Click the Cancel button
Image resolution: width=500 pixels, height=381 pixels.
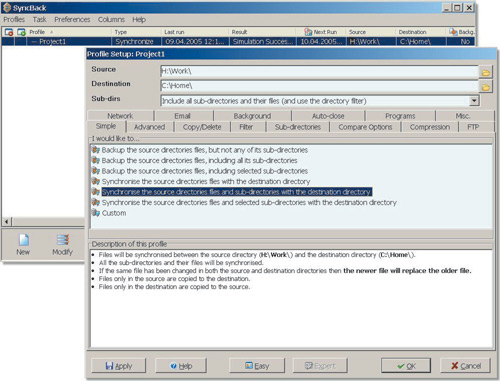click(x=465, y=366)
